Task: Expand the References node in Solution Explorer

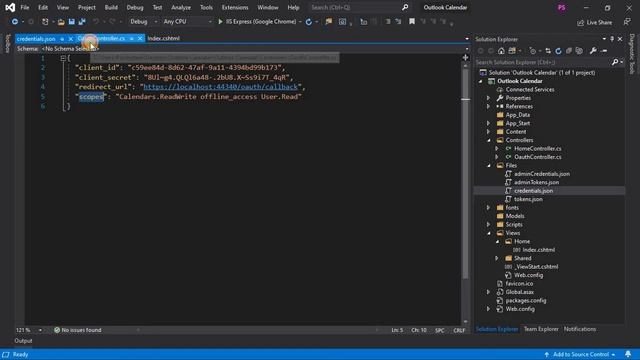Action: pyautogui.click(x=488, y=107)
